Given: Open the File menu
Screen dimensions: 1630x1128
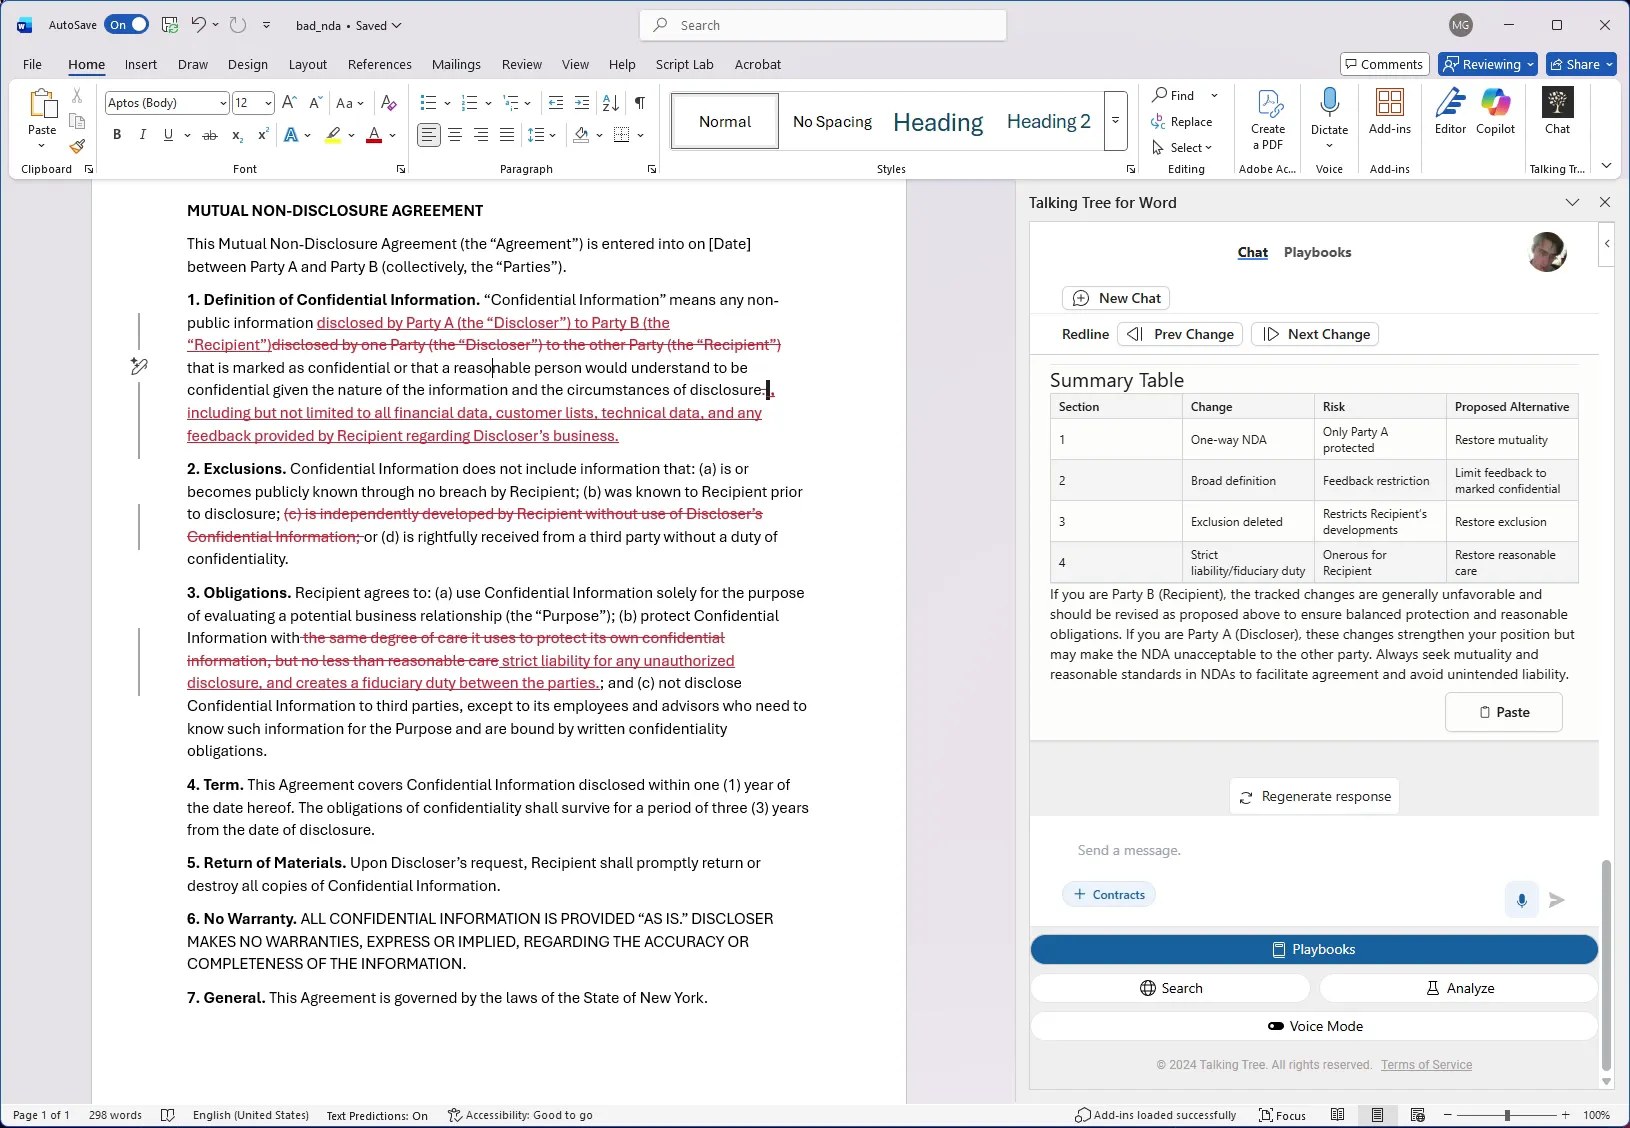Looking at the screenshot, I should click(x=32, y=64).
